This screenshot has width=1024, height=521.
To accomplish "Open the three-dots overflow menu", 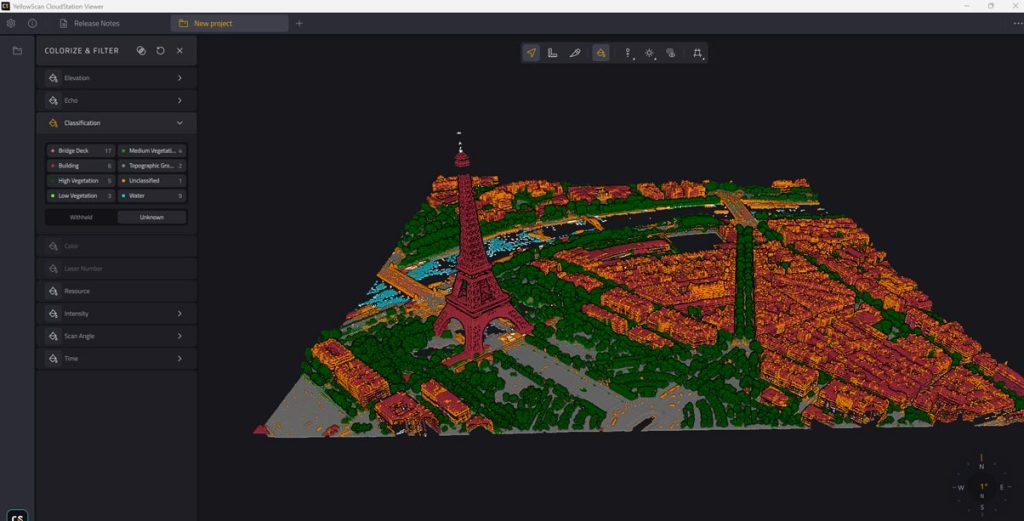I will click(1017, 23).
